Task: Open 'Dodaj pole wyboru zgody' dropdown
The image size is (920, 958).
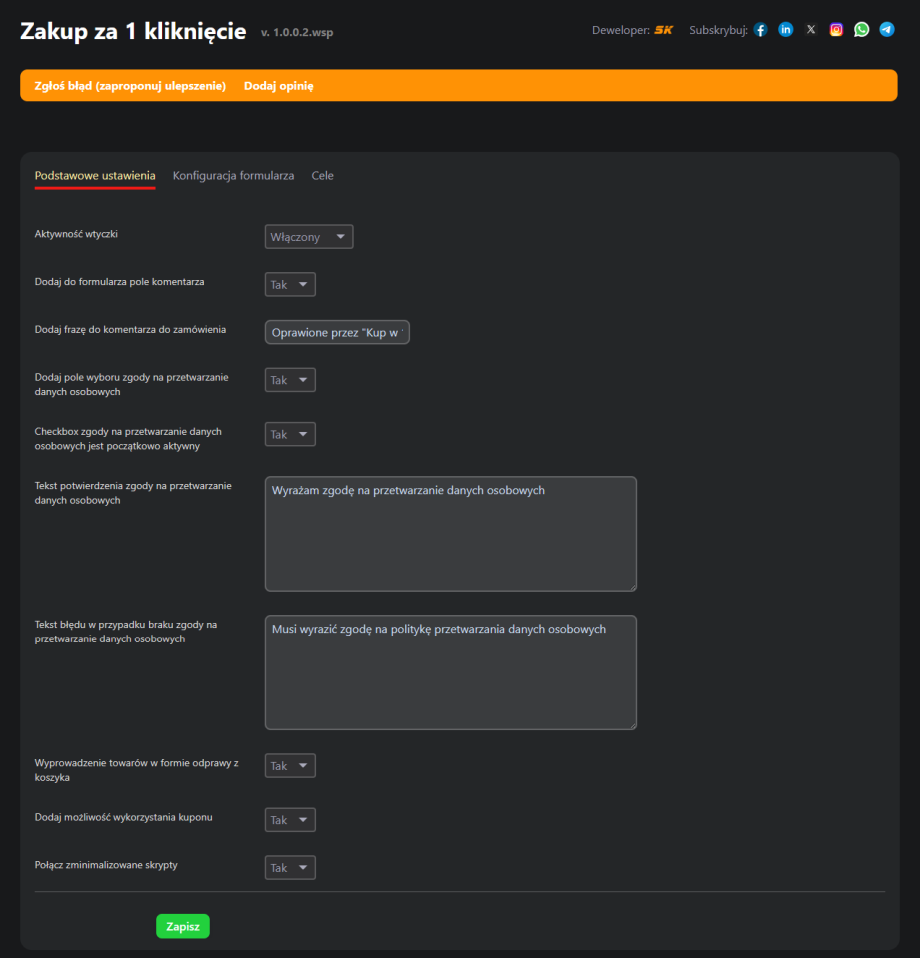Action: click(290, 380)
